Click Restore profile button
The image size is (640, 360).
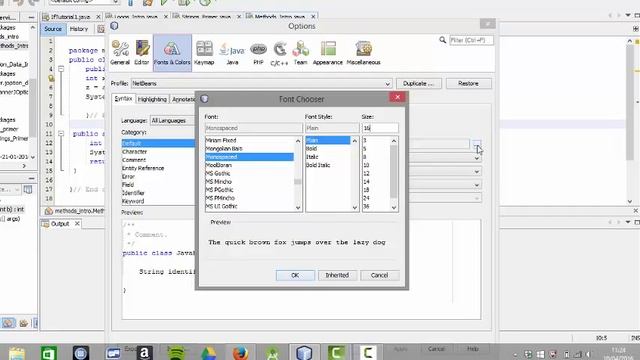(468, 84)
